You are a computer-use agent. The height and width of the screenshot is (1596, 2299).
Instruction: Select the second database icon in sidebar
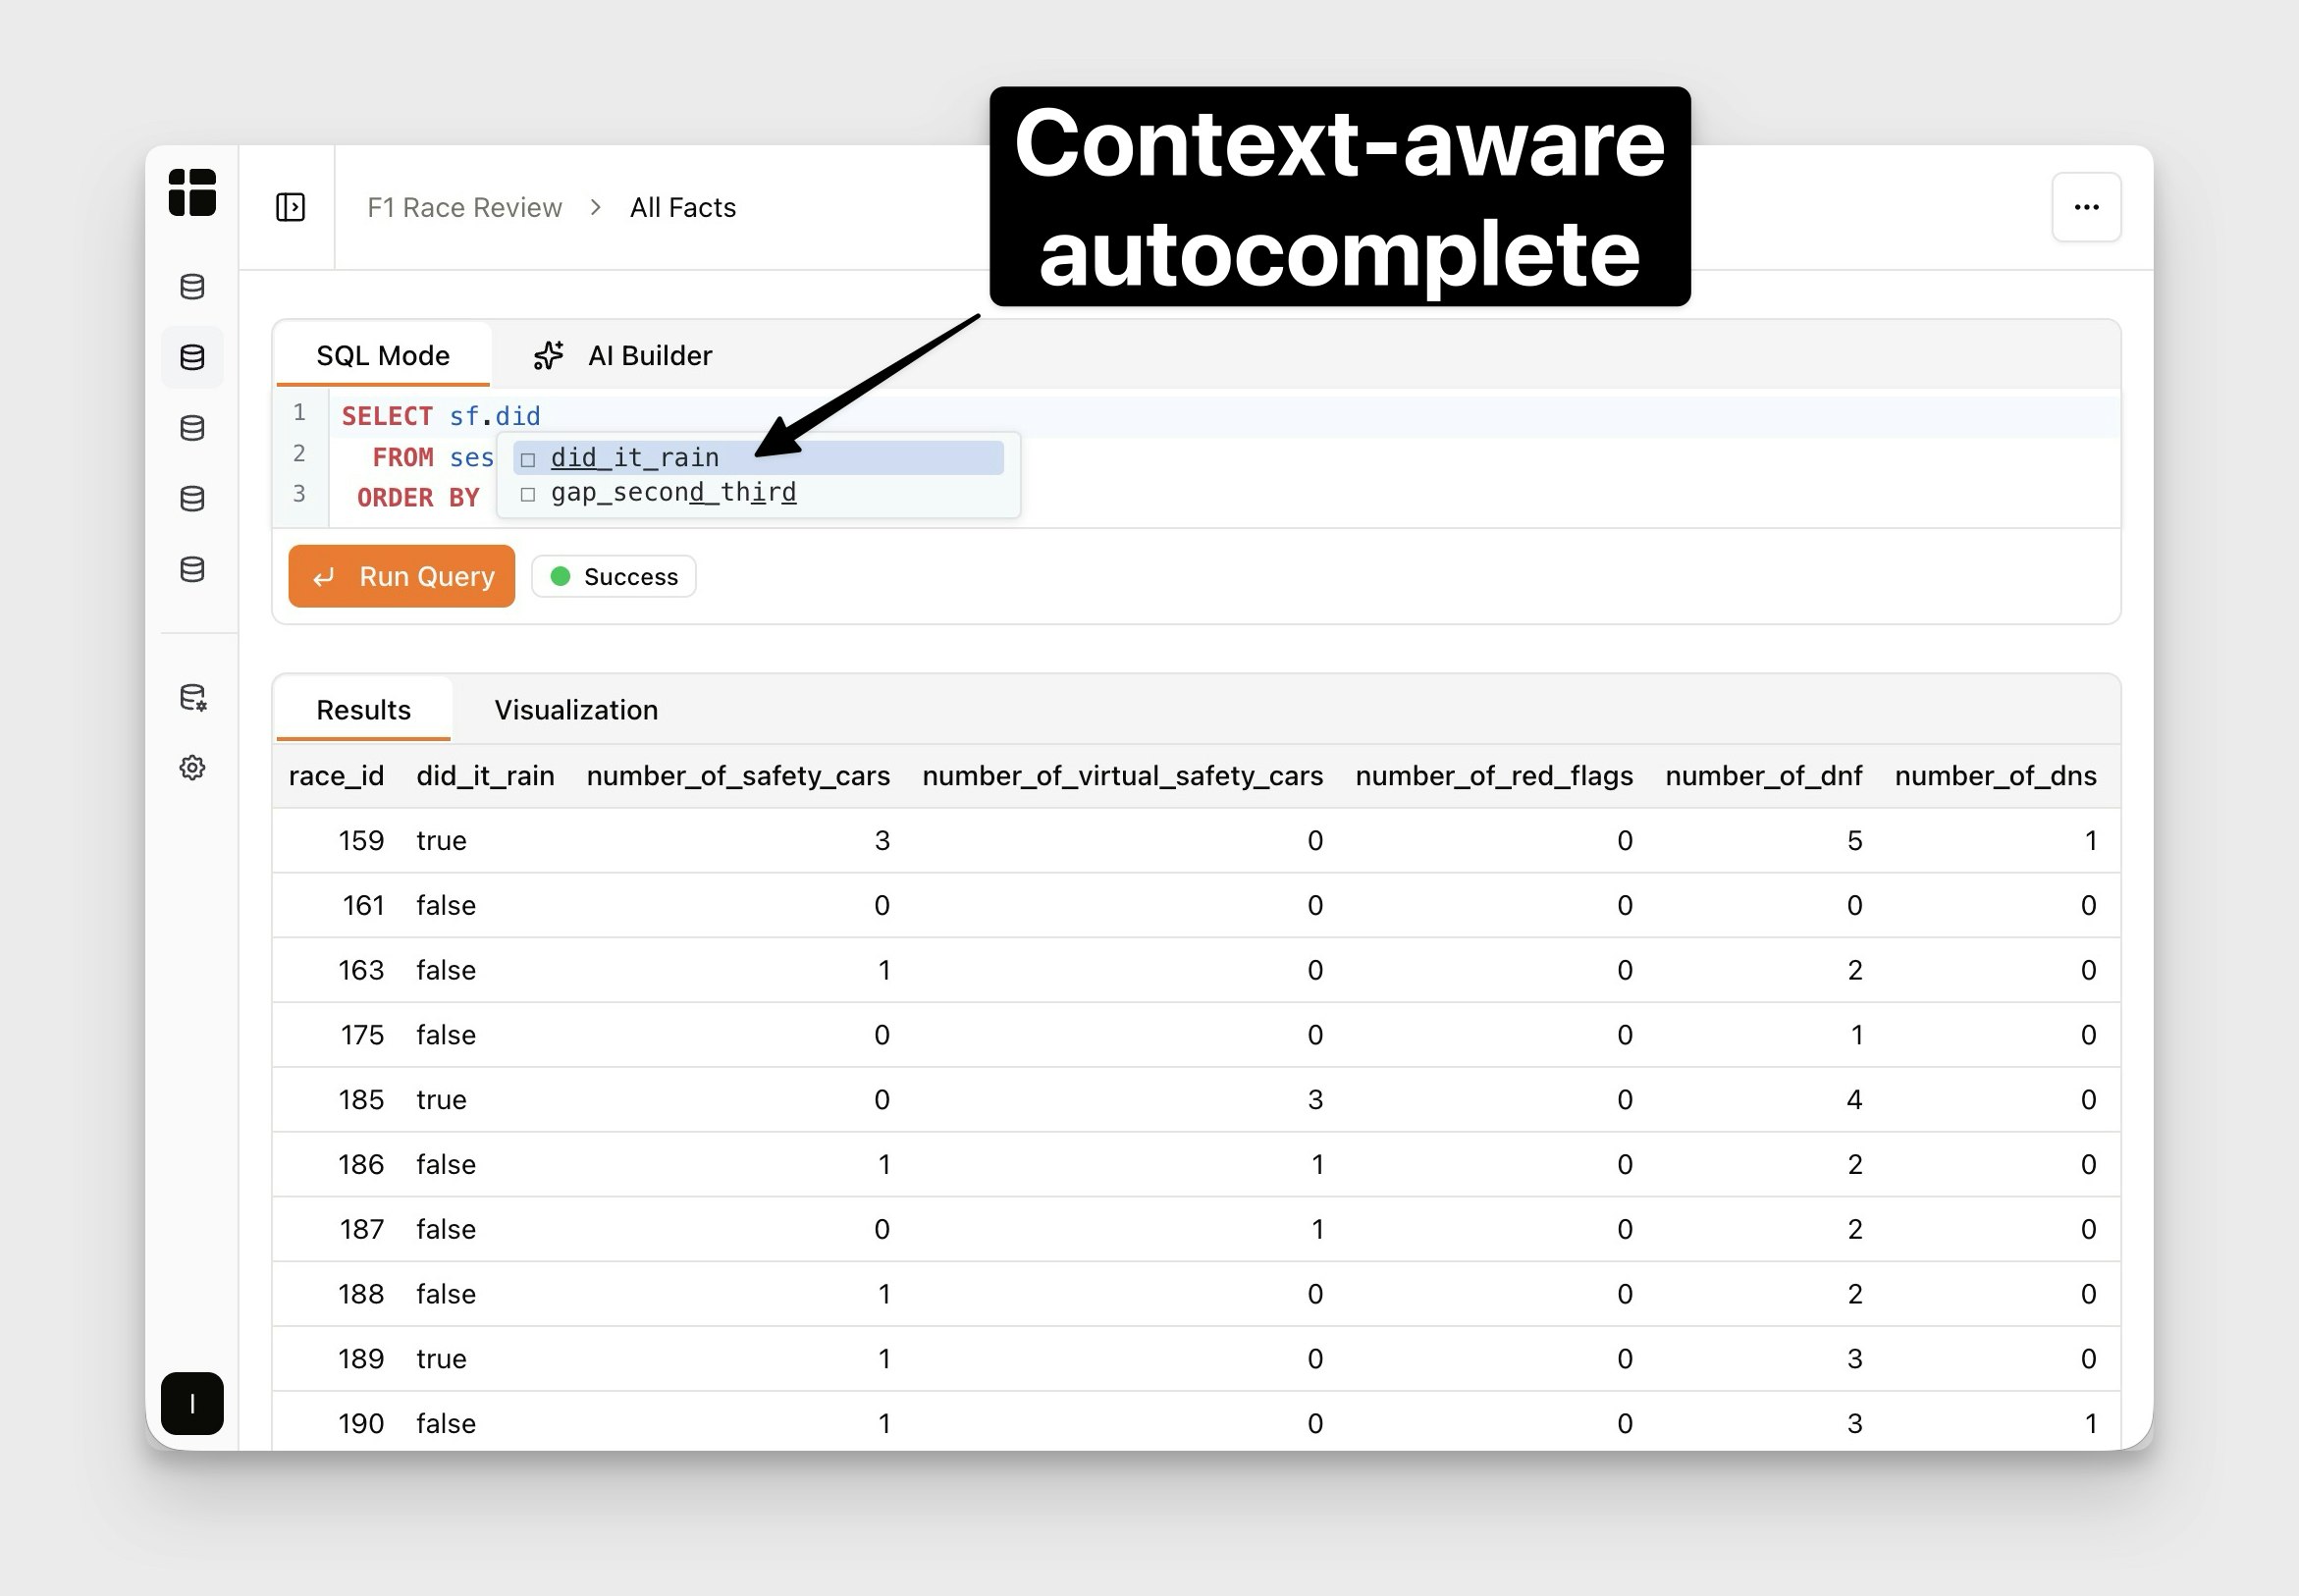pyautogui.click(x=192, y=357)
